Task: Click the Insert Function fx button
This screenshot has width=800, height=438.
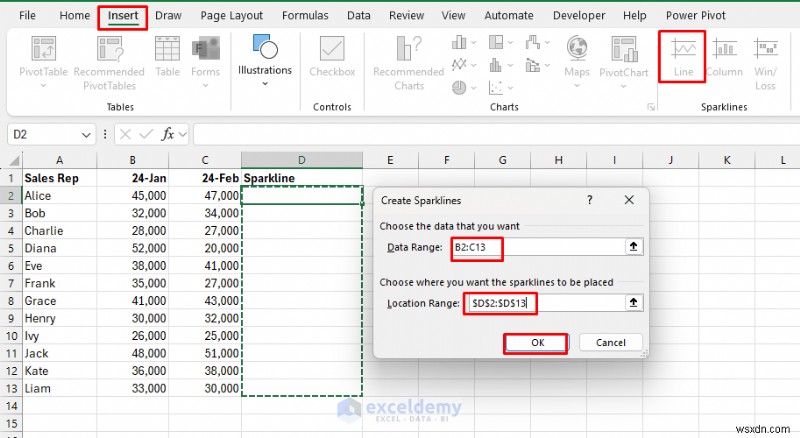Action: coord(167,134)
